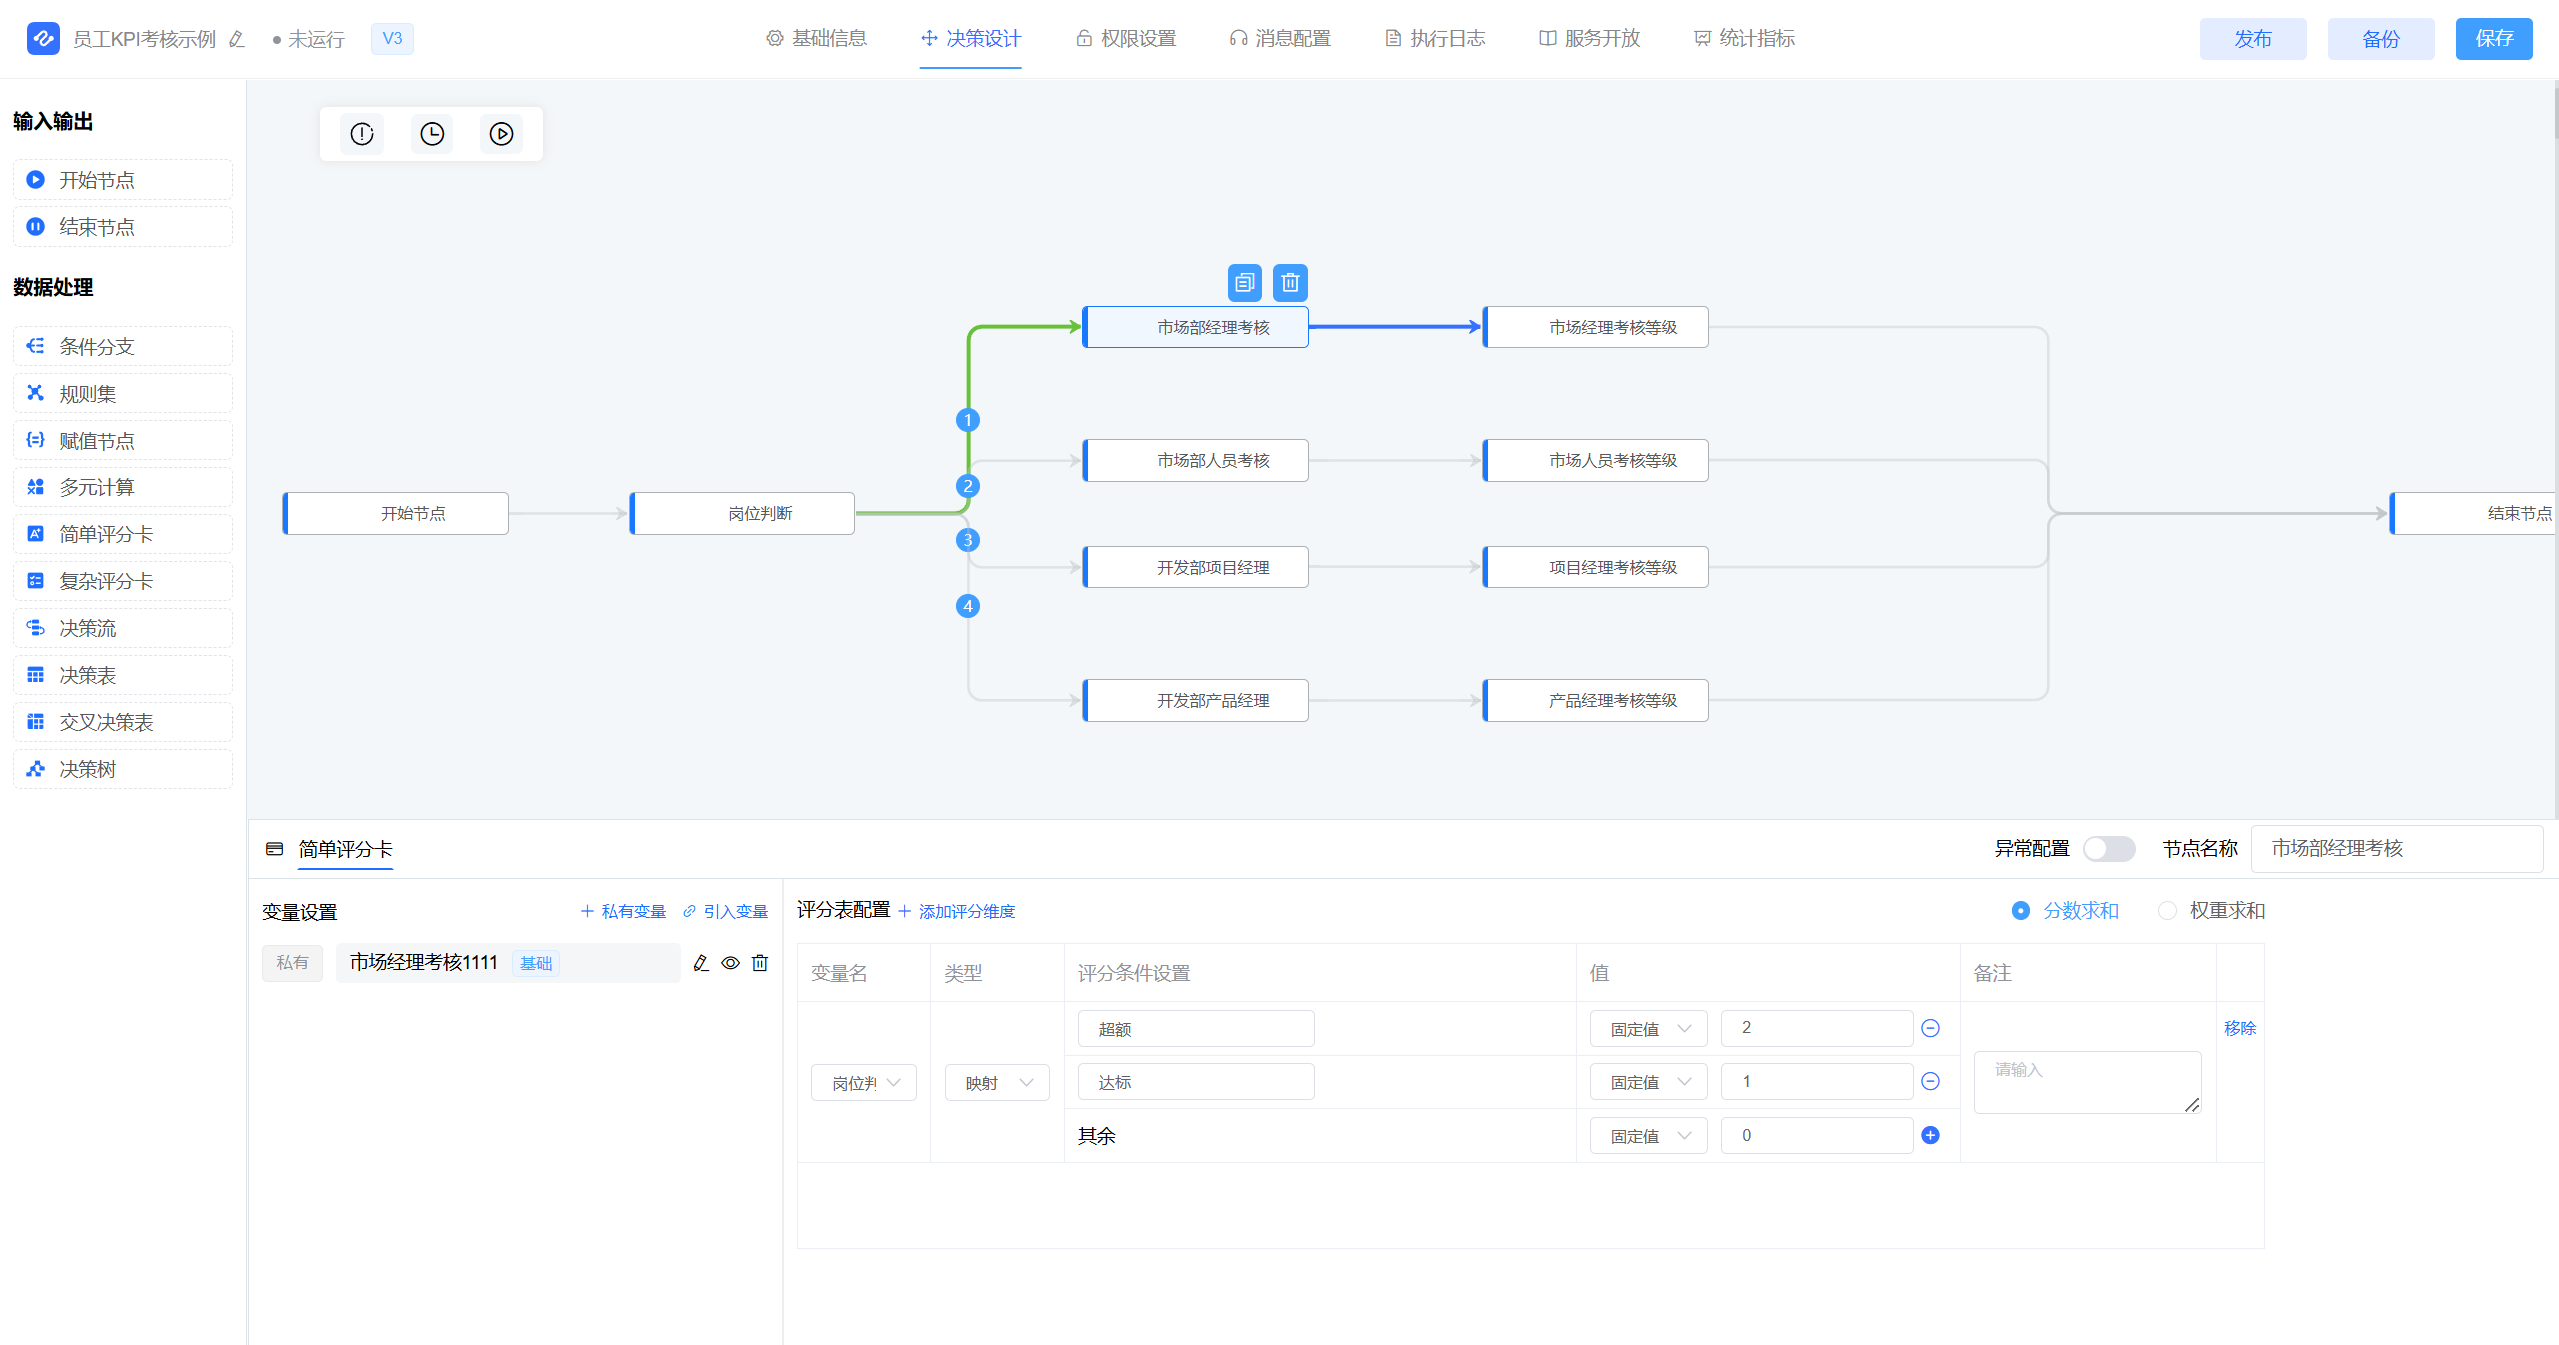Screen dimensions: 2559x1345
Task: View variable 市场经理考核1111 via eye icon
Action: 731,963
